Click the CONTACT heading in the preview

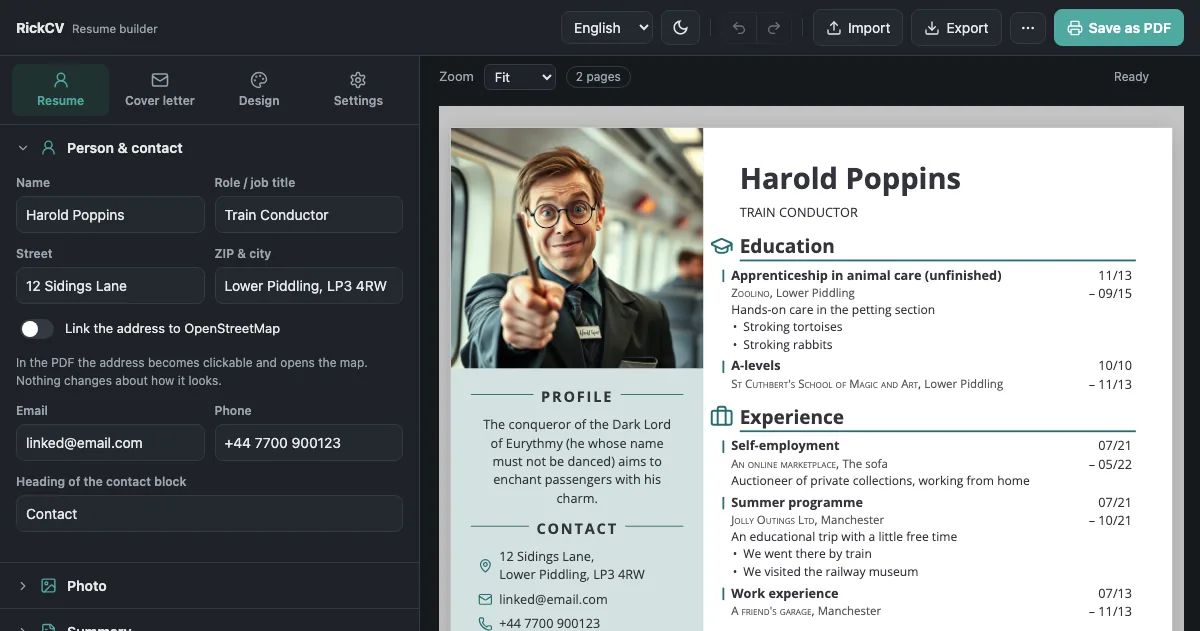pos(577,529)
